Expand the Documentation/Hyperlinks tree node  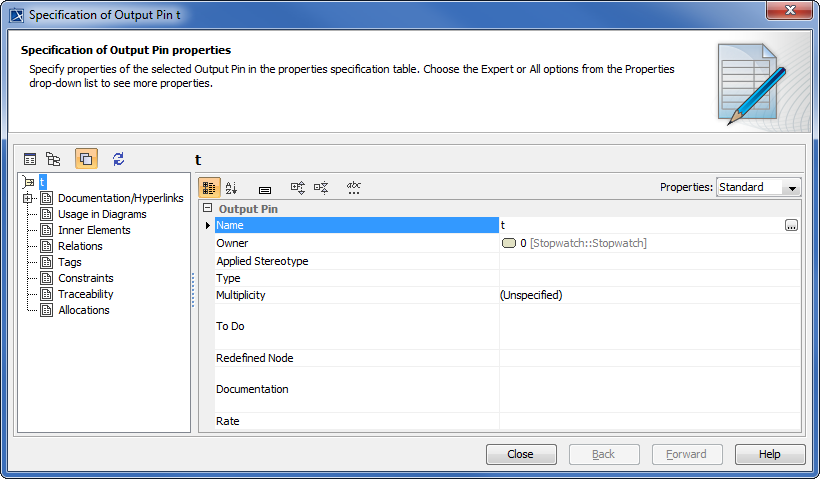click(x=27, y=198)
